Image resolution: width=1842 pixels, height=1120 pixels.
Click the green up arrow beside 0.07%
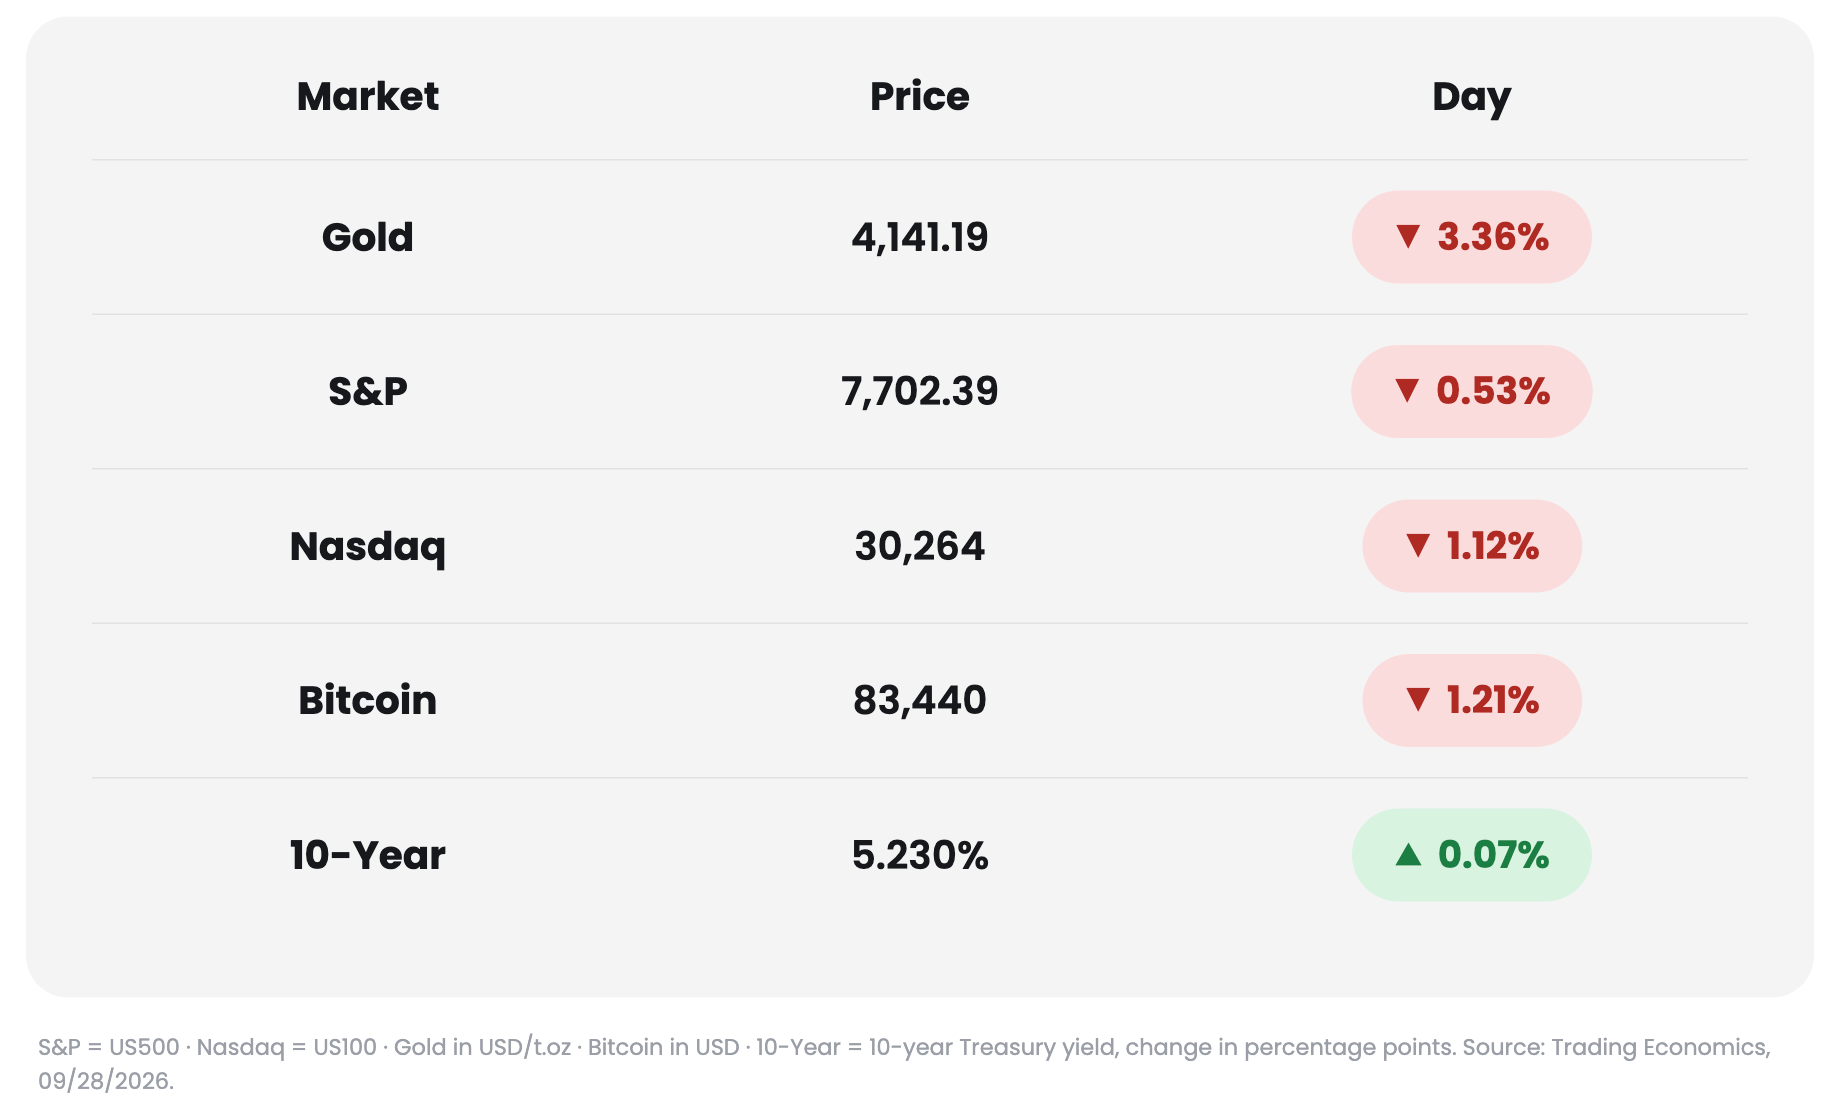1408,853
